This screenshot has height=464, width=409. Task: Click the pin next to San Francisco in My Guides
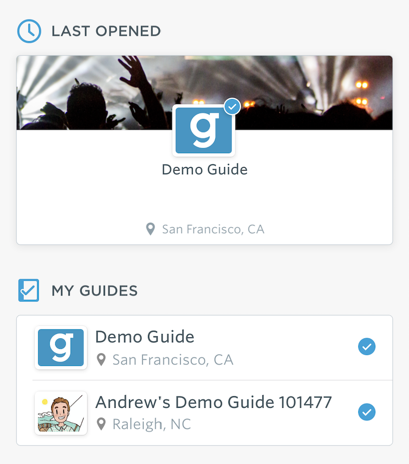click(101, 360)
